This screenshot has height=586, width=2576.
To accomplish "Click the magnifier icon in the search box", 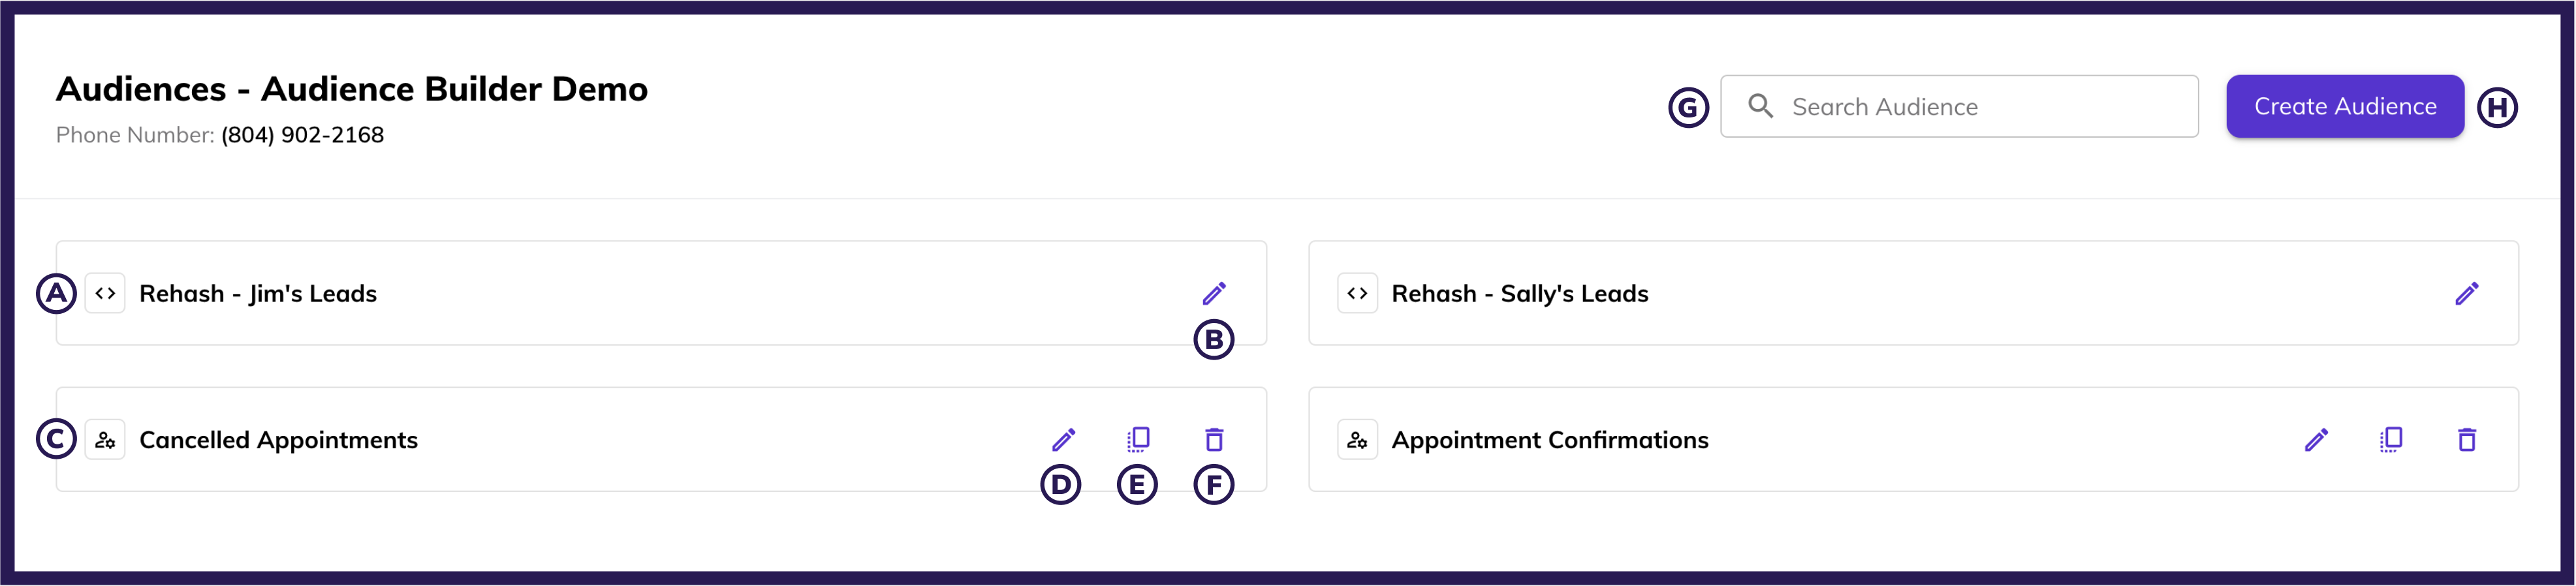I will (x=1760, y=106).
